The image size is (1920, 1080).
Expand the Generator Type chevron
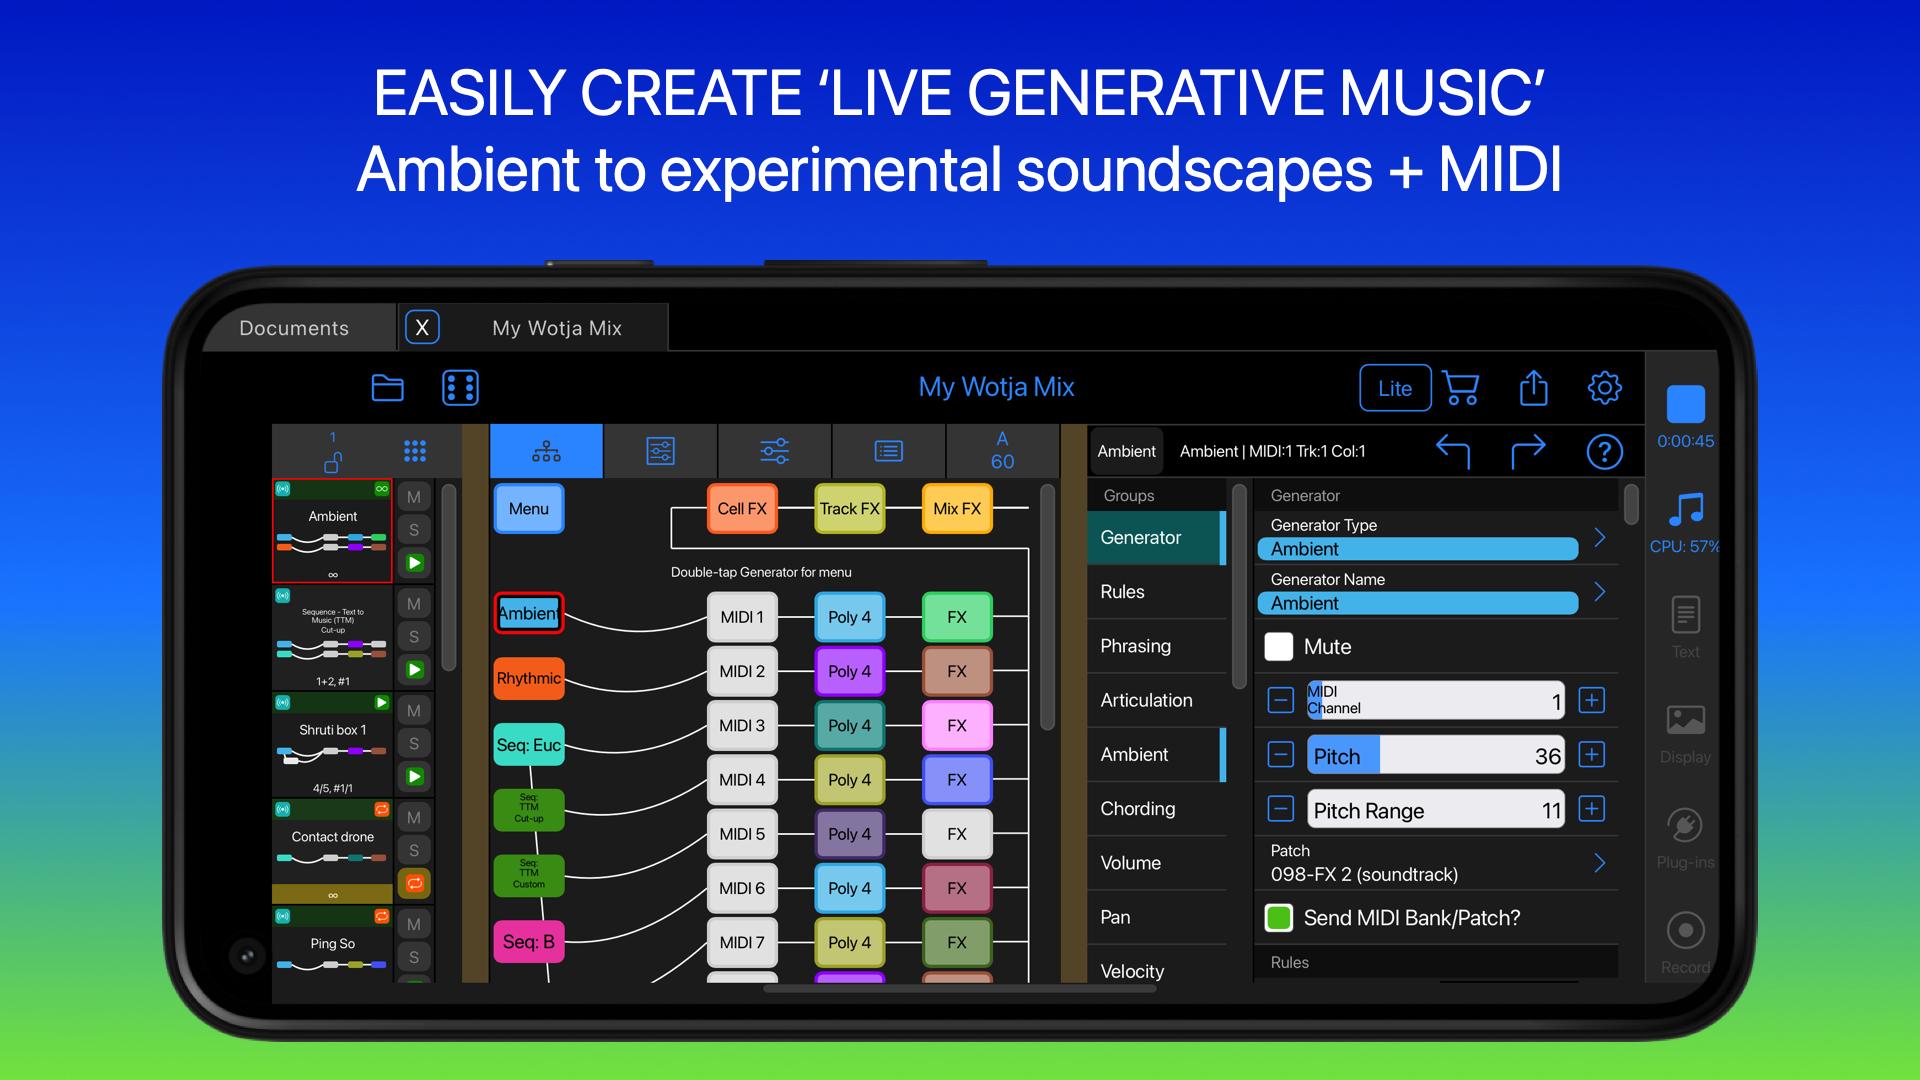pos(1600,538)
